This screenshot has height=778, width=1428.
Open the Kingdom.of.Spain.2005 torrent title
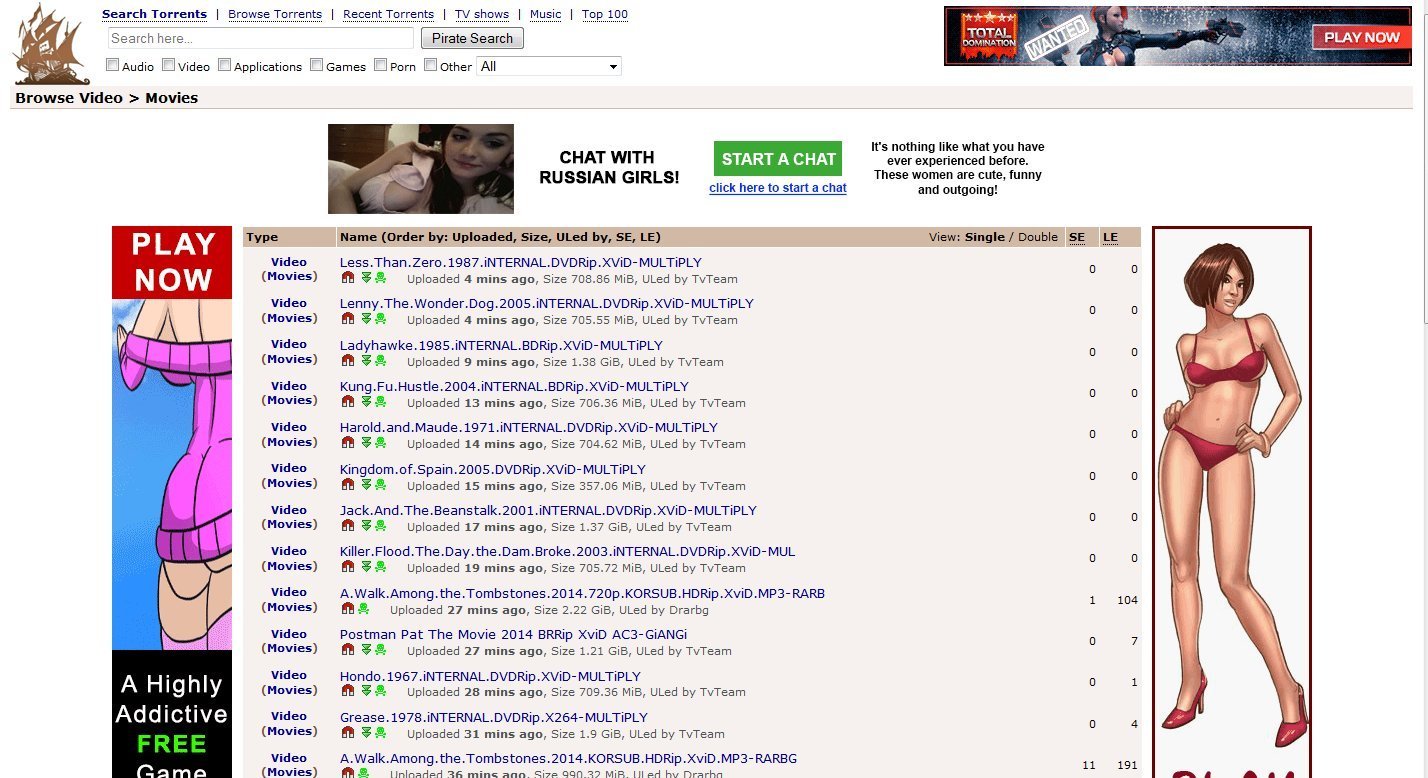coord(492,469)
